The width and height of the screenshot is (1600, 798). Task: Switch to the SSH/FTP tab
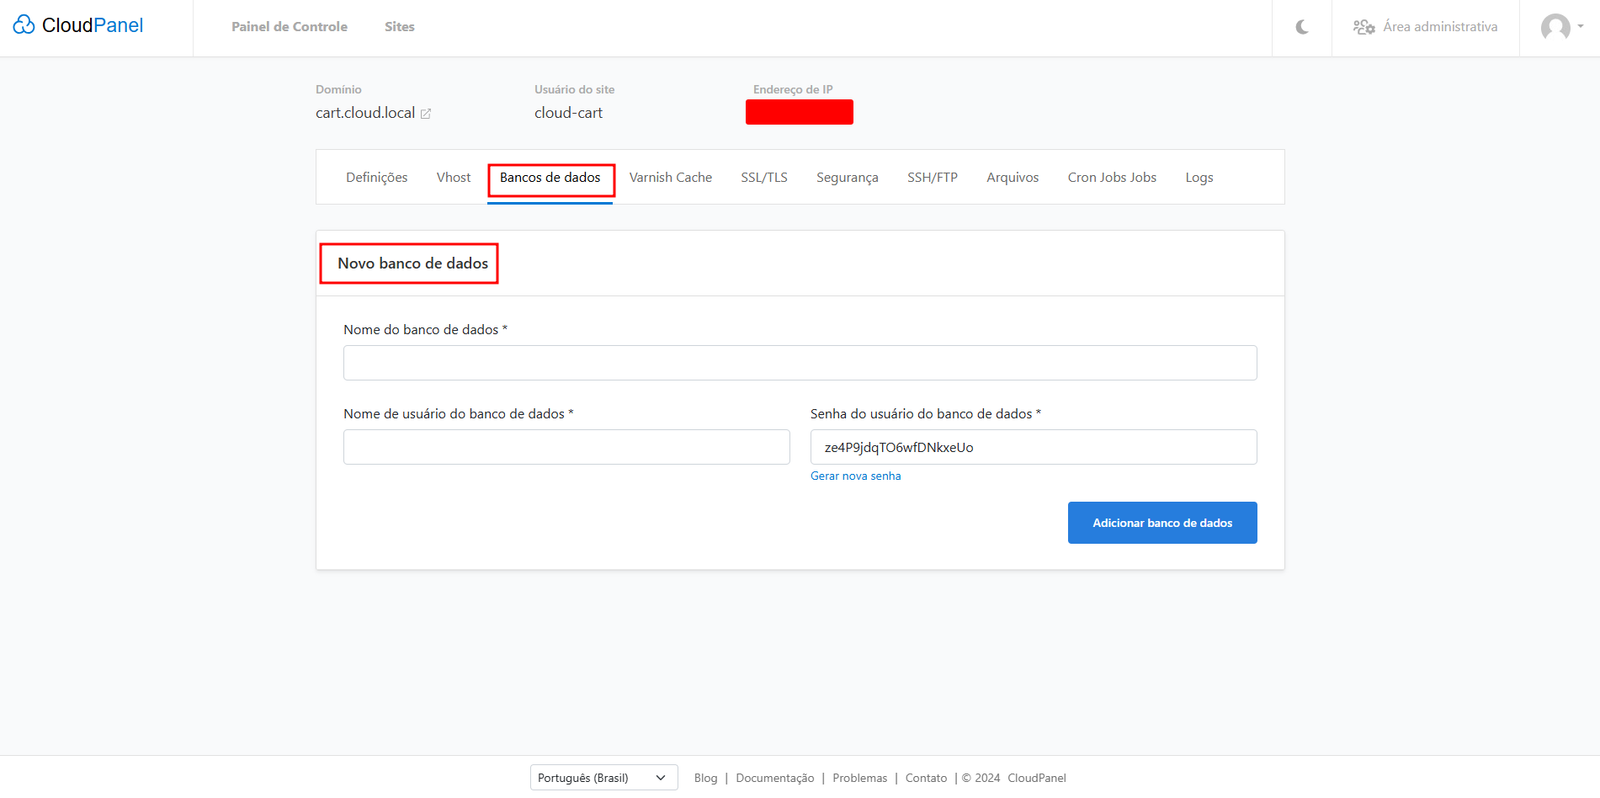click(x=932, y=178)
